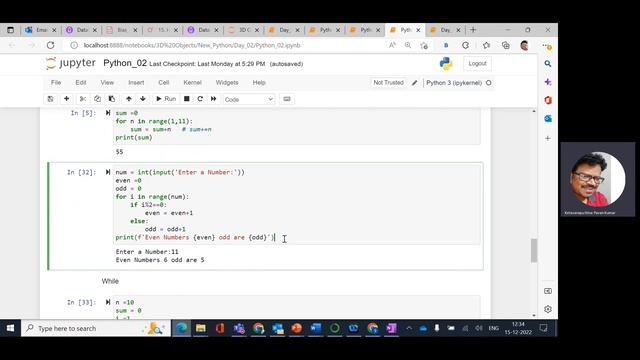The width and height of the screenshot is (640, 360).
Task: Open OneNote from the taskbar
Action: (391, 328)
